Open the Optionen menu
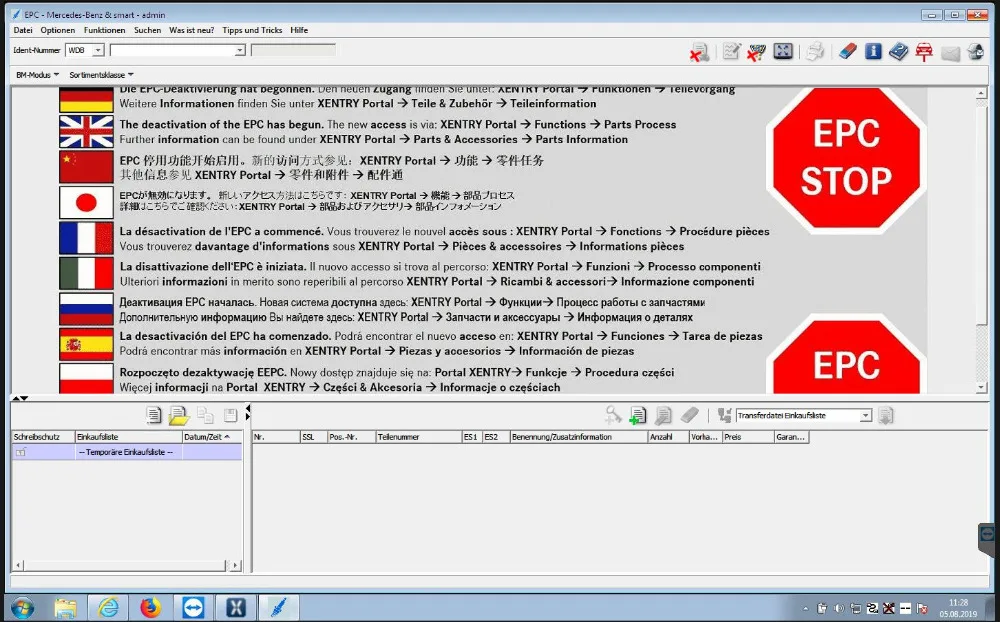1000x622 pixels. tap(57, 30)
